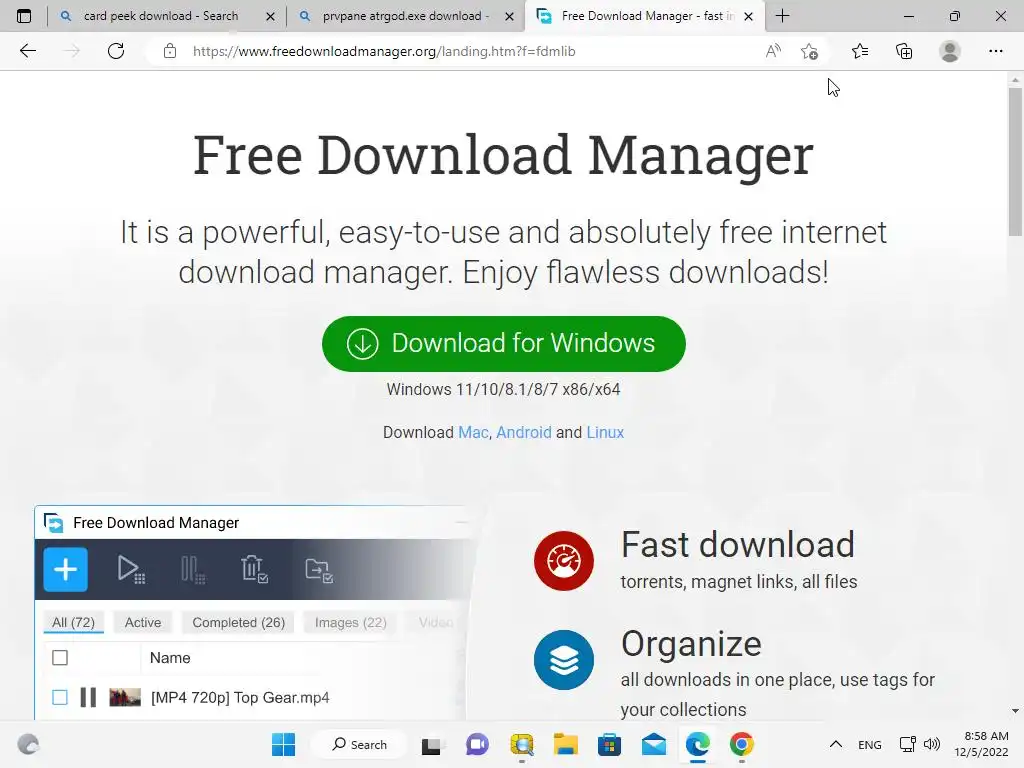Screen dimensions: 1024x768
Task: Open volume control in system tray
Action: [x=932, y=744]
